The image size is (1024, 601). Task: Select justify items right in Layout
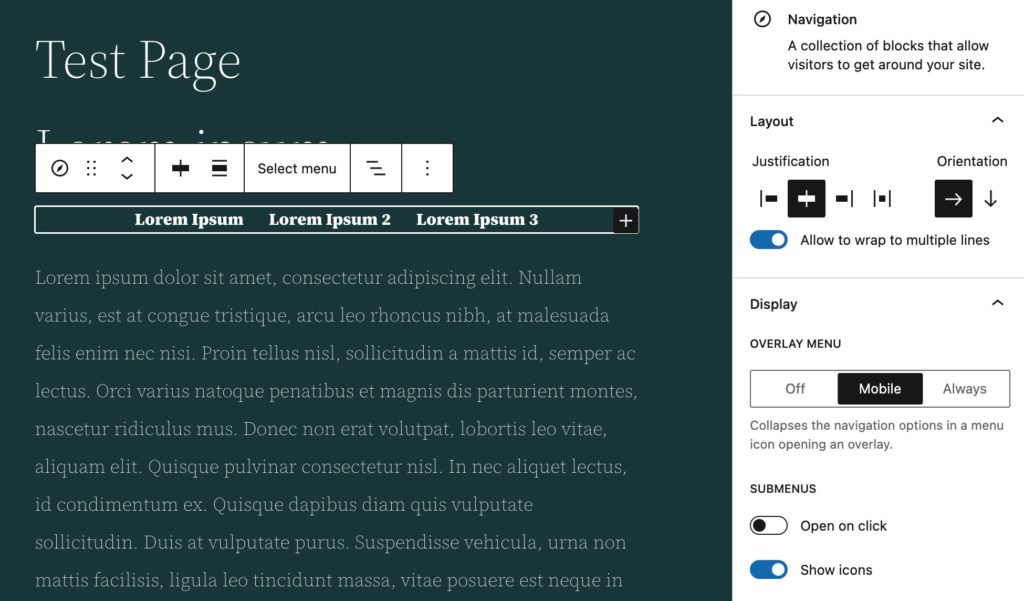(x=844, y=198)
